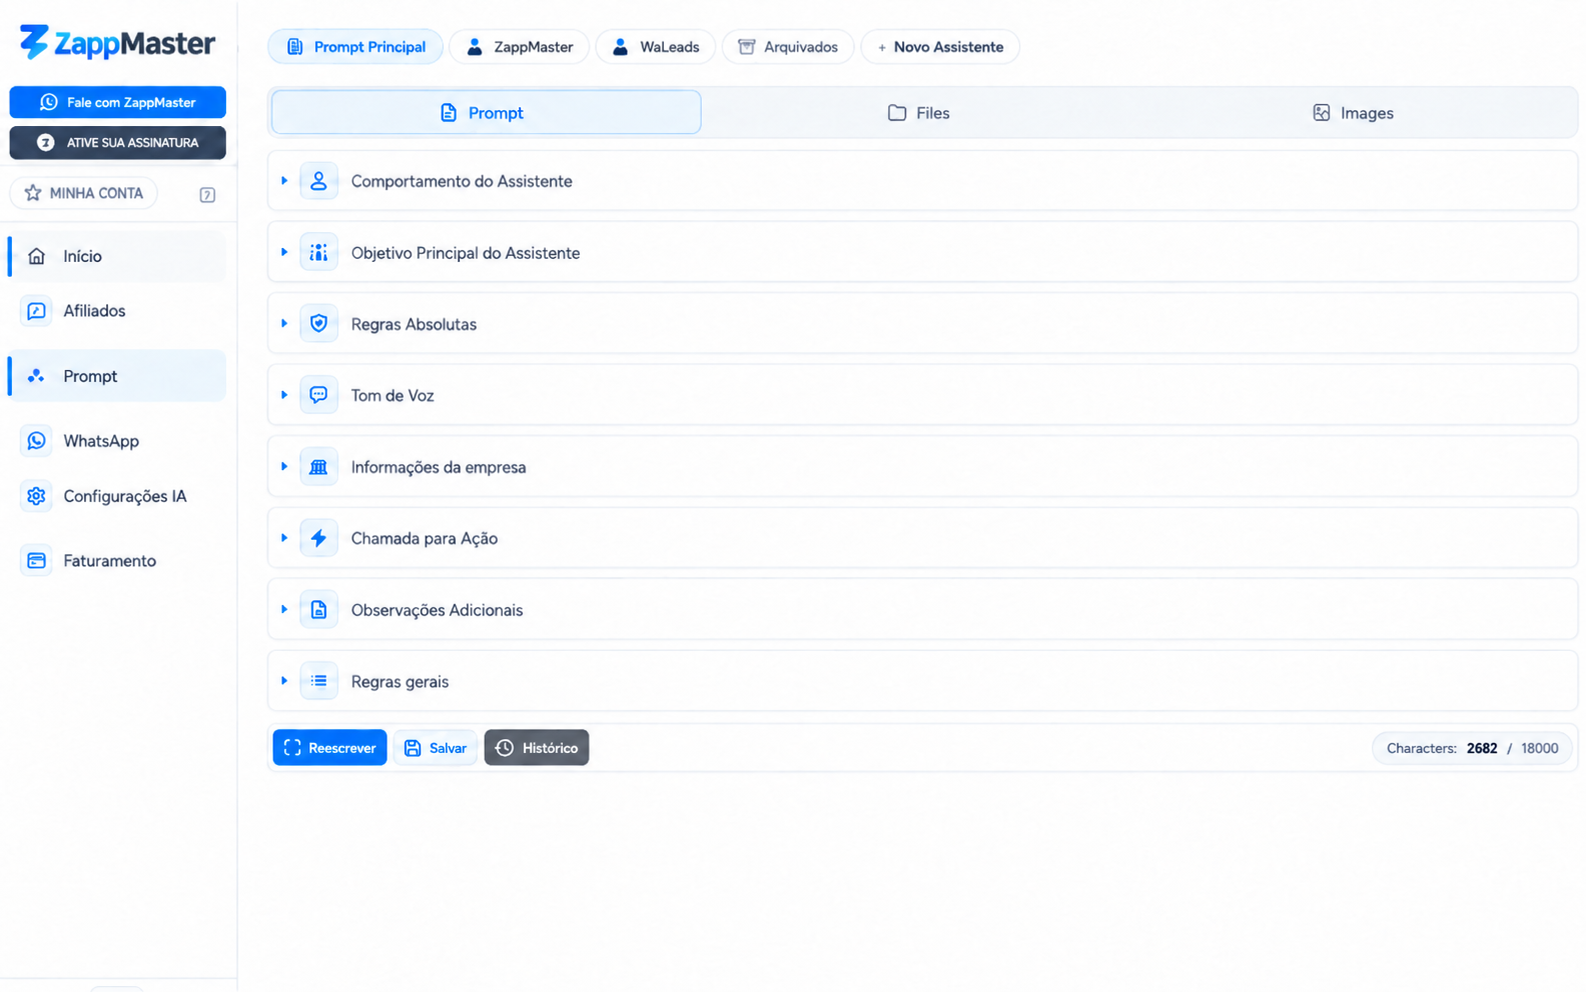This screenshot has height=992, width=1586.
Task: Click the Faturamento card icon
Action: click(37, 561)
